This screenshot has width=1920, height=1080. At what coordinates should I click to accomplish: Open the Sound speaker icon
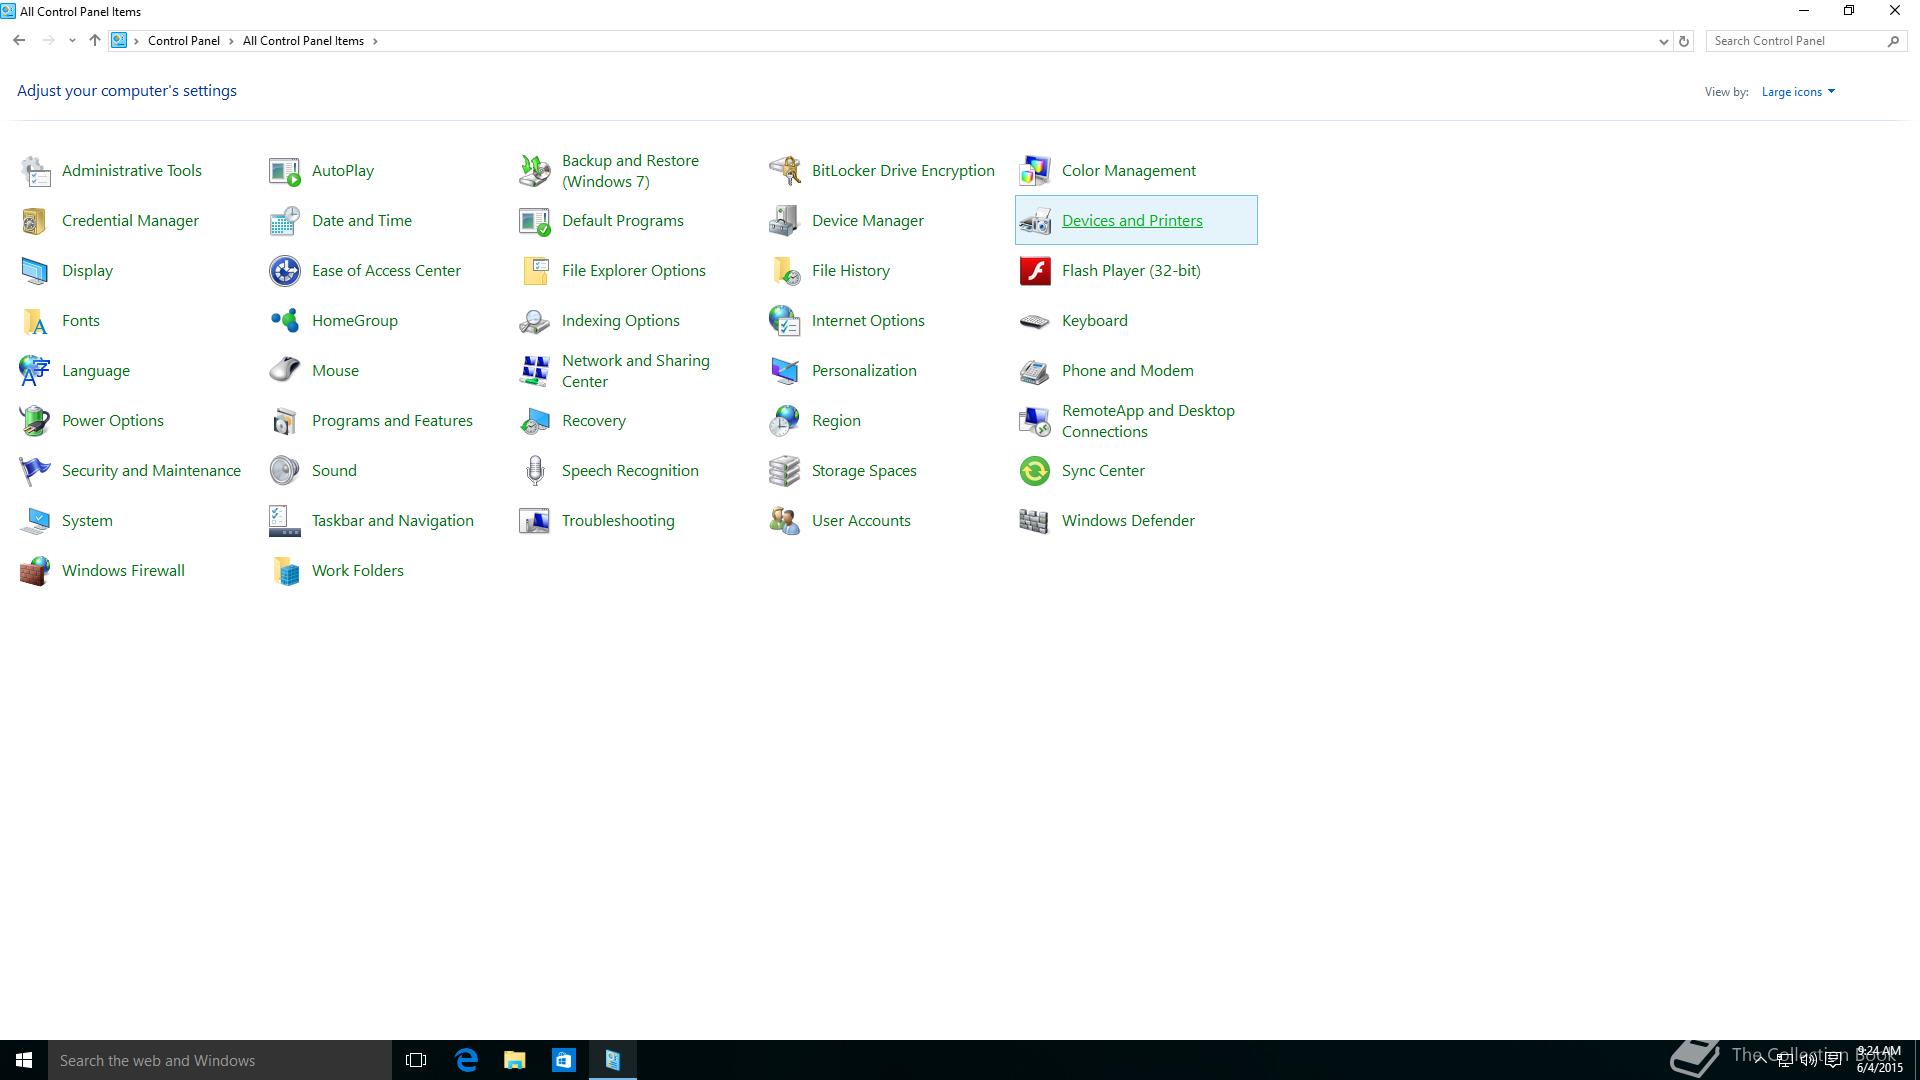pos(285,471)
